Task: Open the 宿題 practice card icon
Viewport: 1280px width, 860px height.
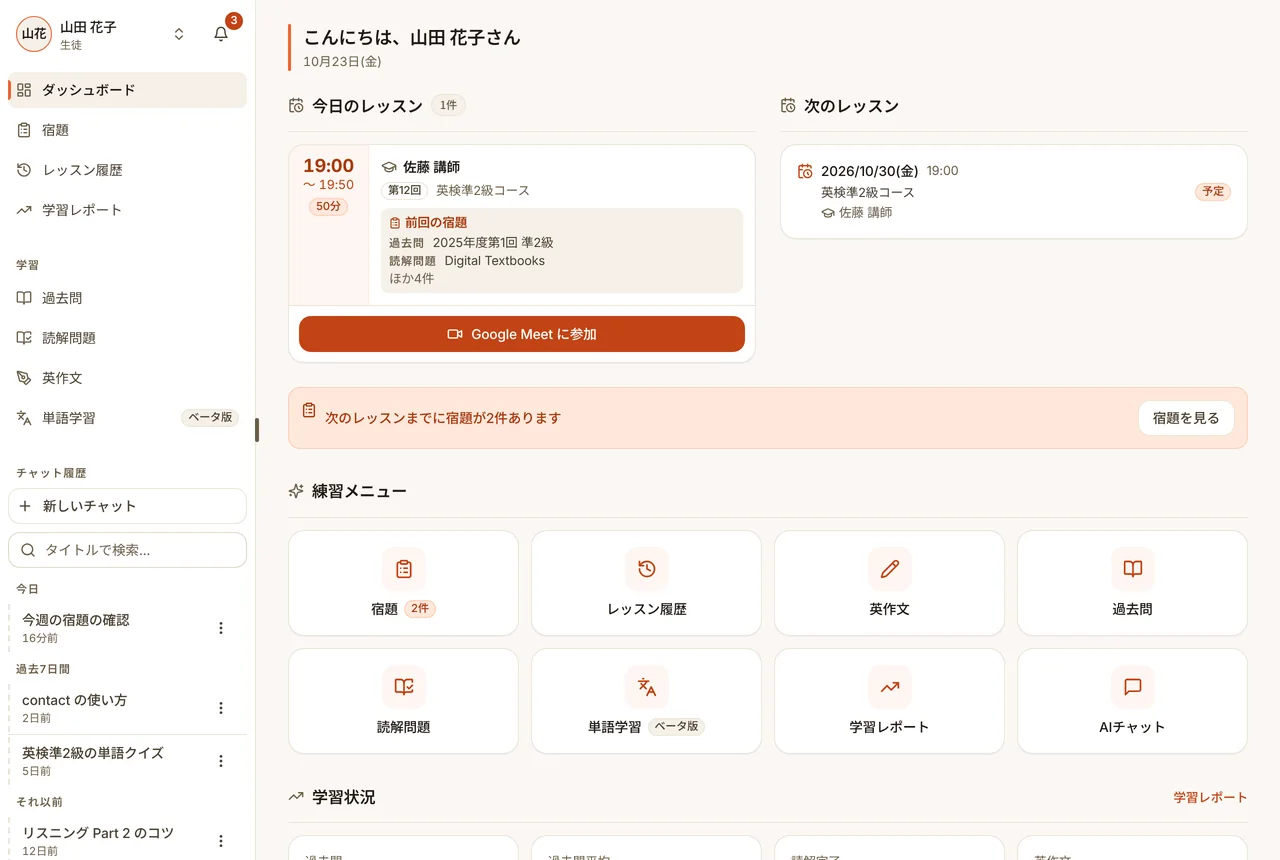Action: click(404, 569)
